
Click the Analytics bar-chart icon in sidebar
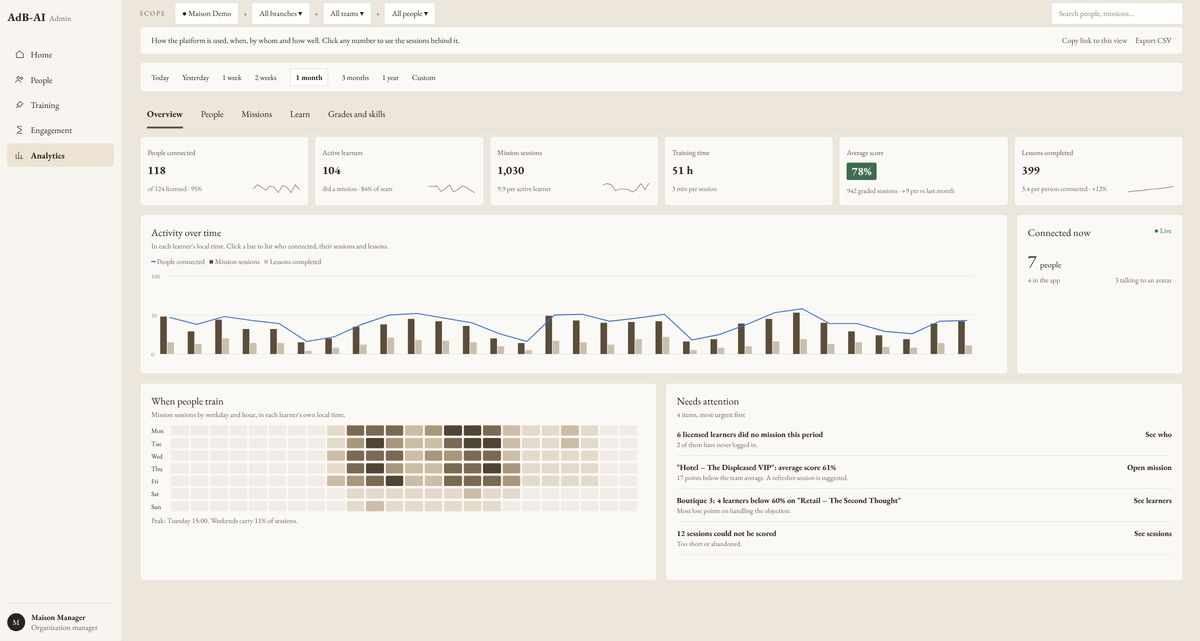(20, 155)
